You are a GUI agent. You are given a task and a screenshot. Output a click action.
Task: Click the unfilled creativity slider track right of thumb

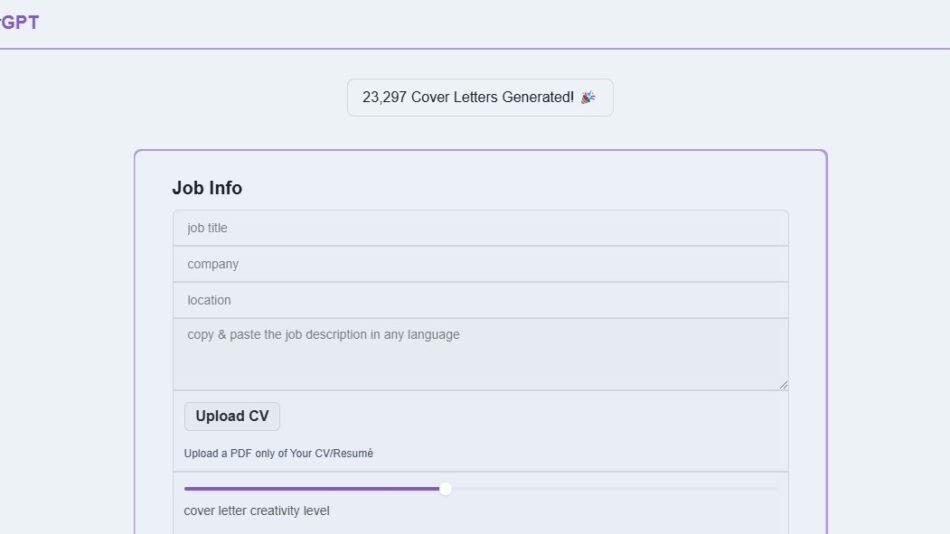pyautogui.click(x=610, y=489)
